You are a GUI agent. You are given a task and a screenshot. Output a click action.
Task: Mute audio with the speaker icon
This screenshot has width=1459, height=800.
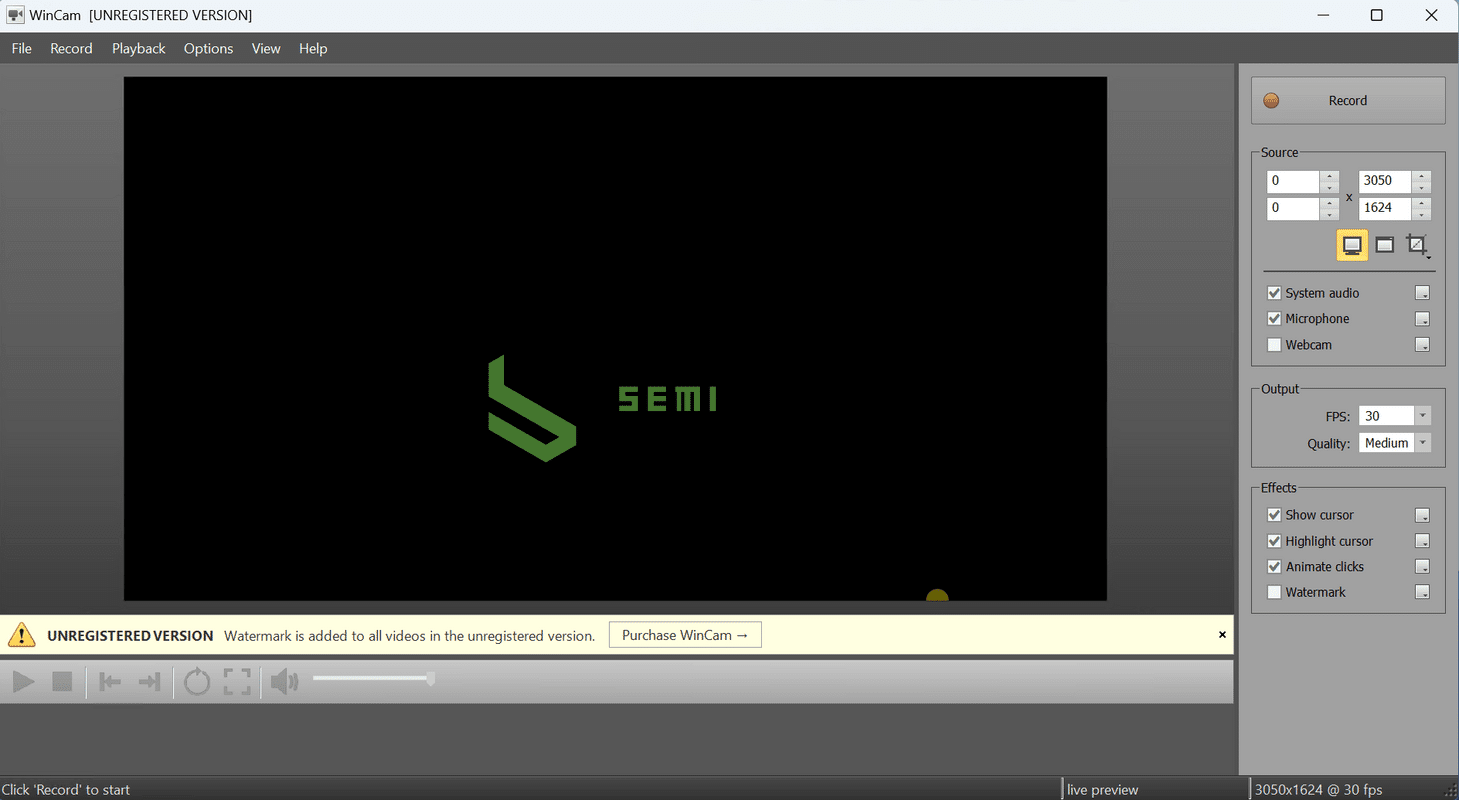pos(285,682)
